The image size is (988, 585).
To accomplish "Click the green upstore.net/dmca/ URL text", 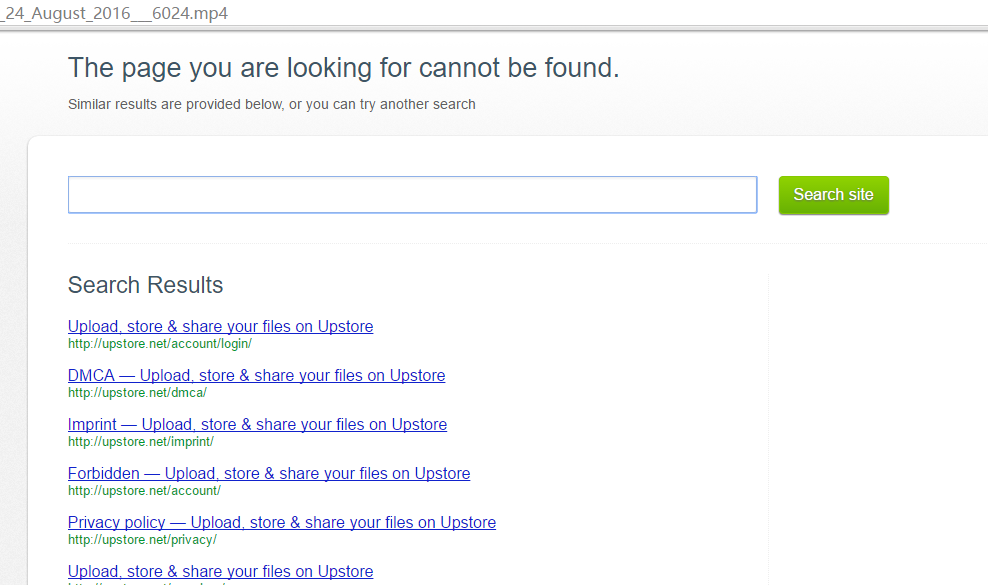I will 137,393.
